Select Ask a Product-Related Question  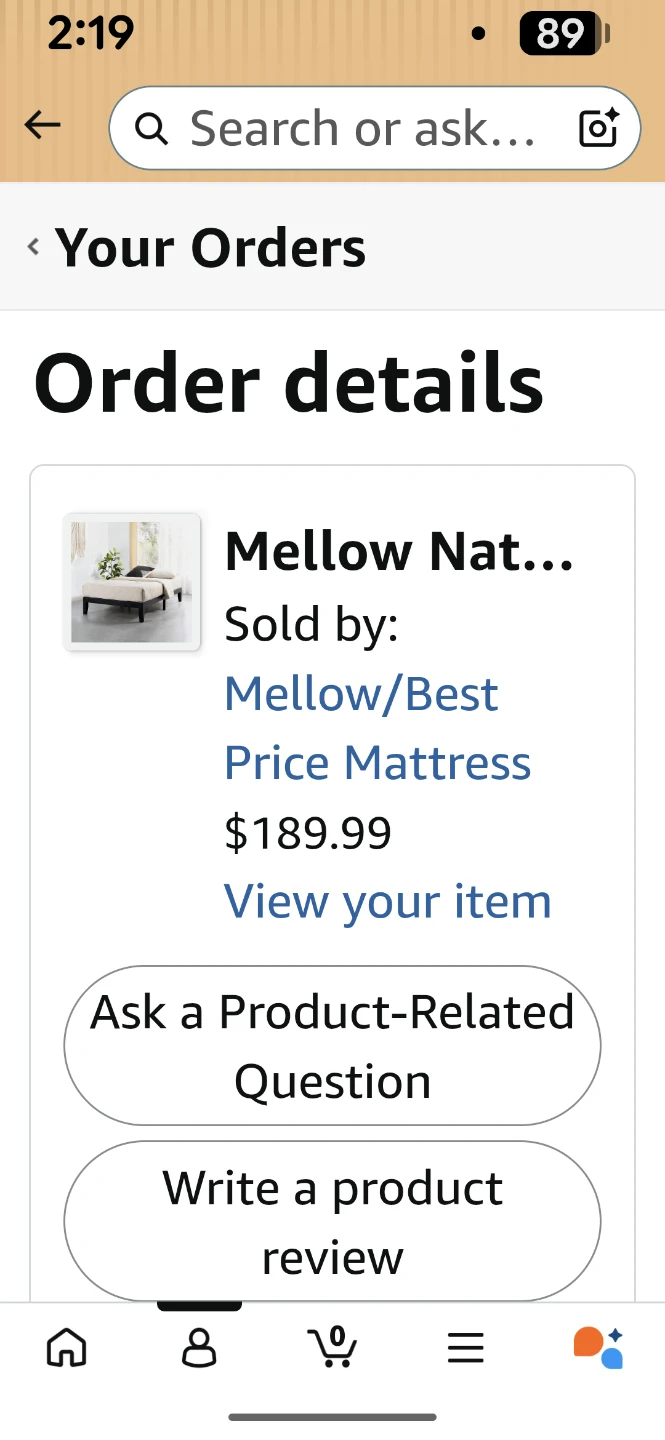[x=332, y=1046]
